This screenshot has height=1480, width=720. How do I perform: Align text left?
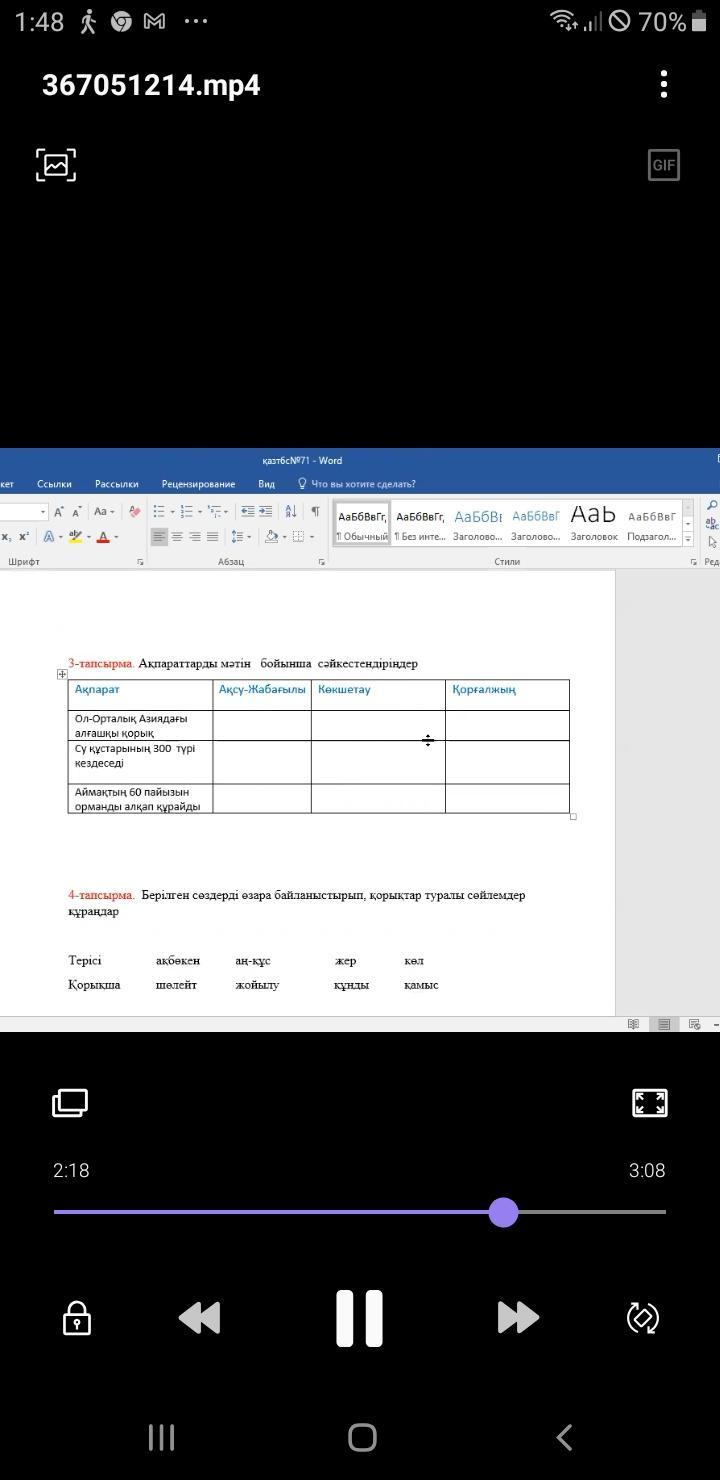[x=159, y=537]
